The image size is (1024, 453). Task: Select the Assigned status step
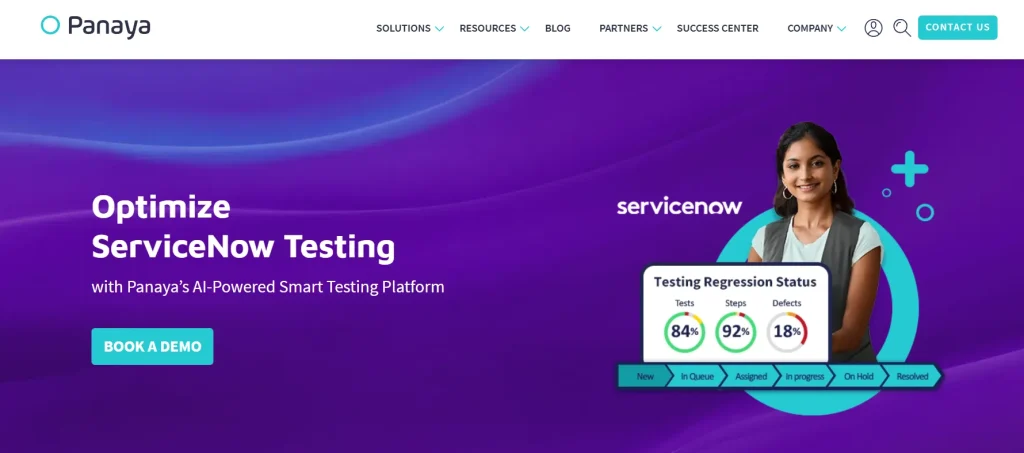(751, 376)
